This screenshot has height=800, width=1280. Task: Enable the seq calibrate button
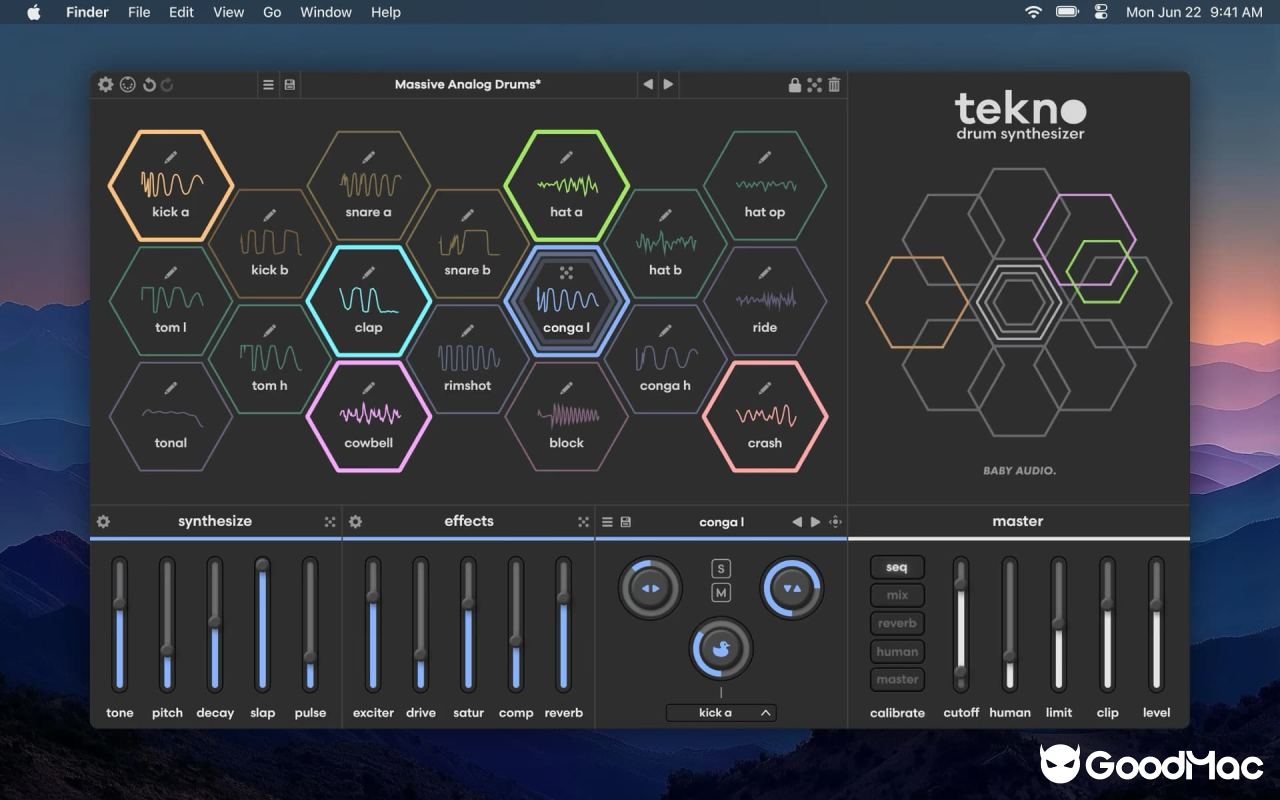pyautogui.click(x=897, y=567)
